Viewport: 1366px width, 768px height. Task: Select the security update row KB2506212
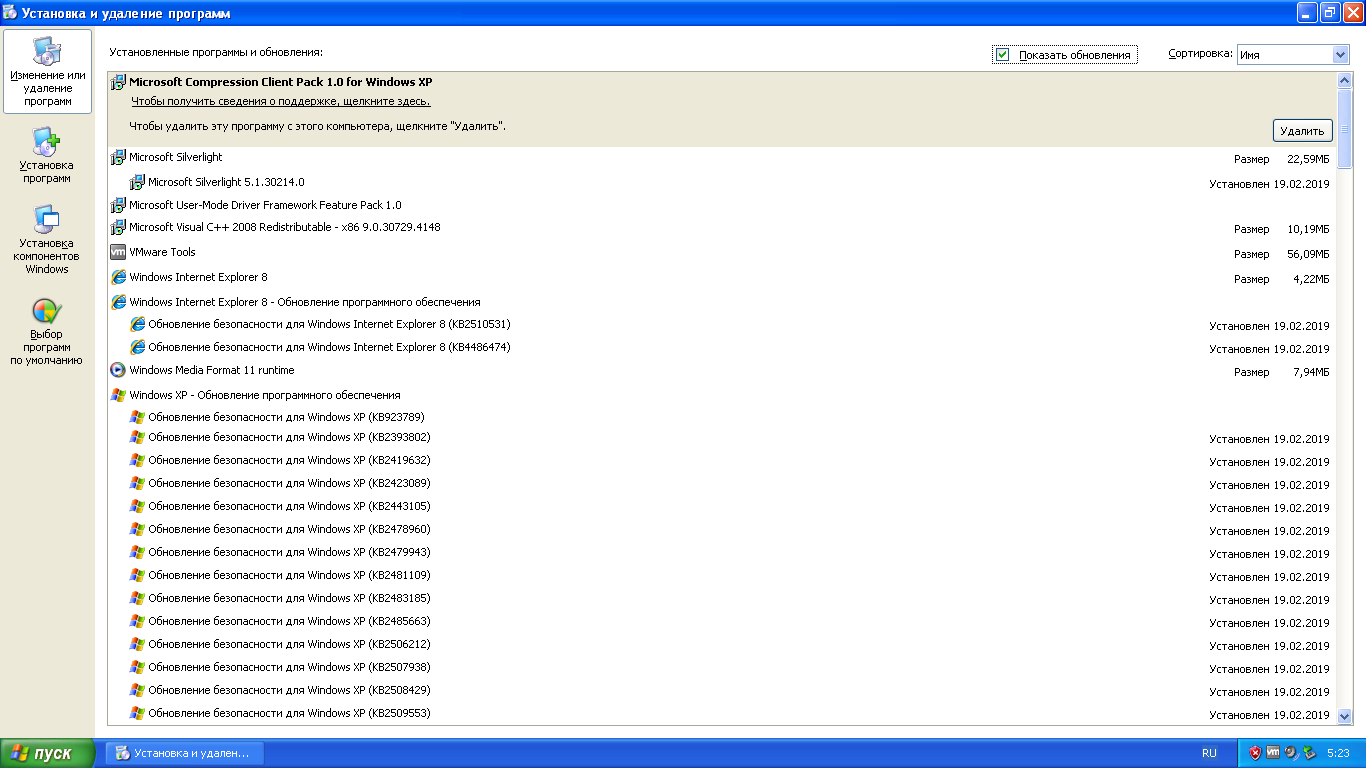[721, 644]
